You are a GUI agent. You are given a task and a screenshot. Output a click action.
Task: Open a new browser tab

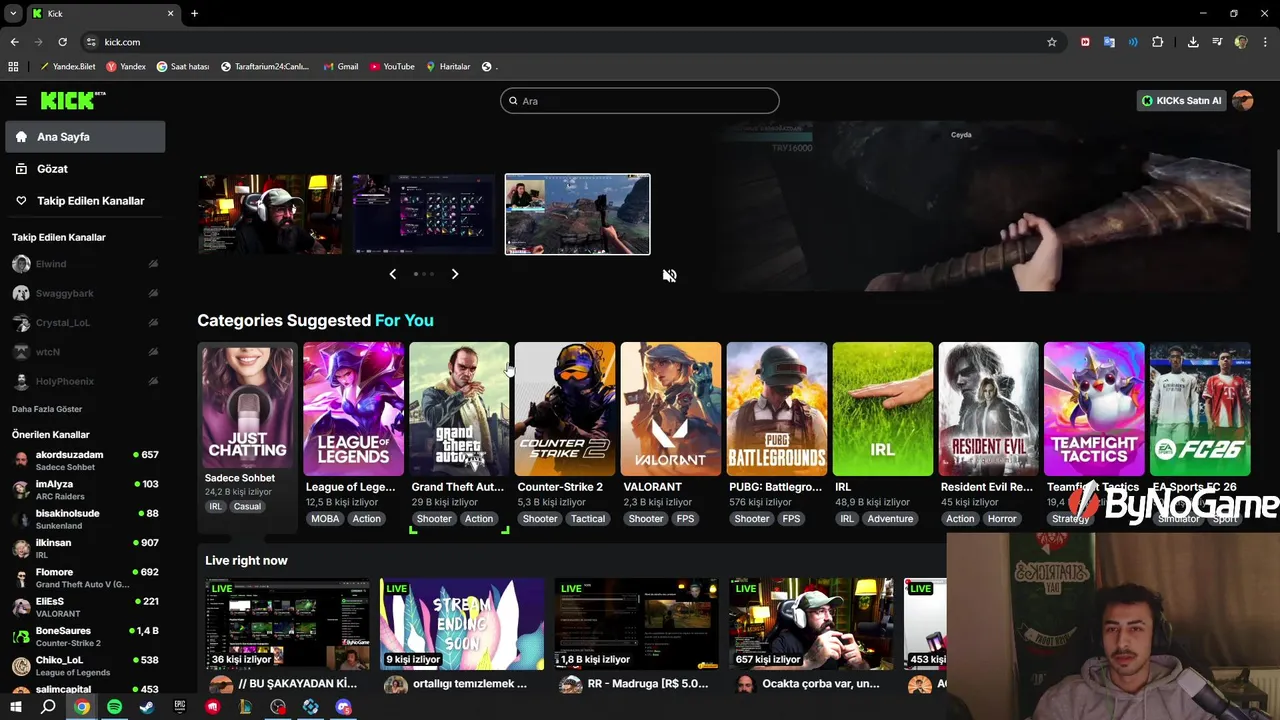pyautogui.click(x=194, y=14)
